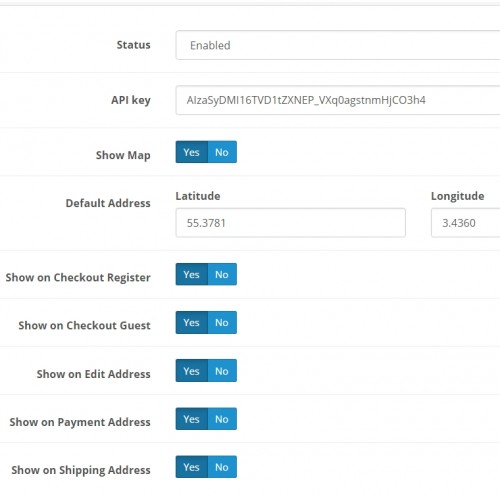Select No for Show on Checkout Guest

(x=222, y=322)
